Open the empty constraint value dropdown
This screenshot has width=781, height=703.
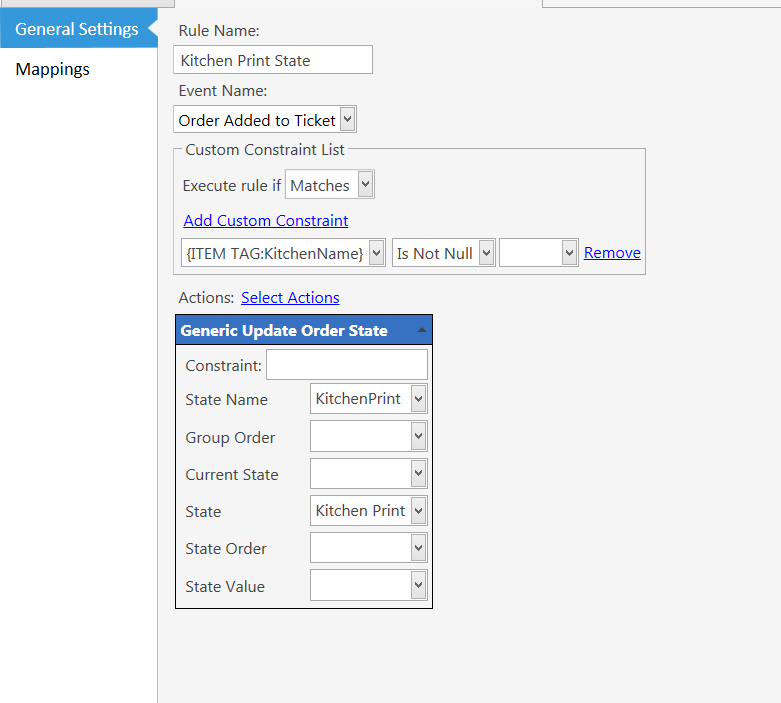(x=569, y=253)
